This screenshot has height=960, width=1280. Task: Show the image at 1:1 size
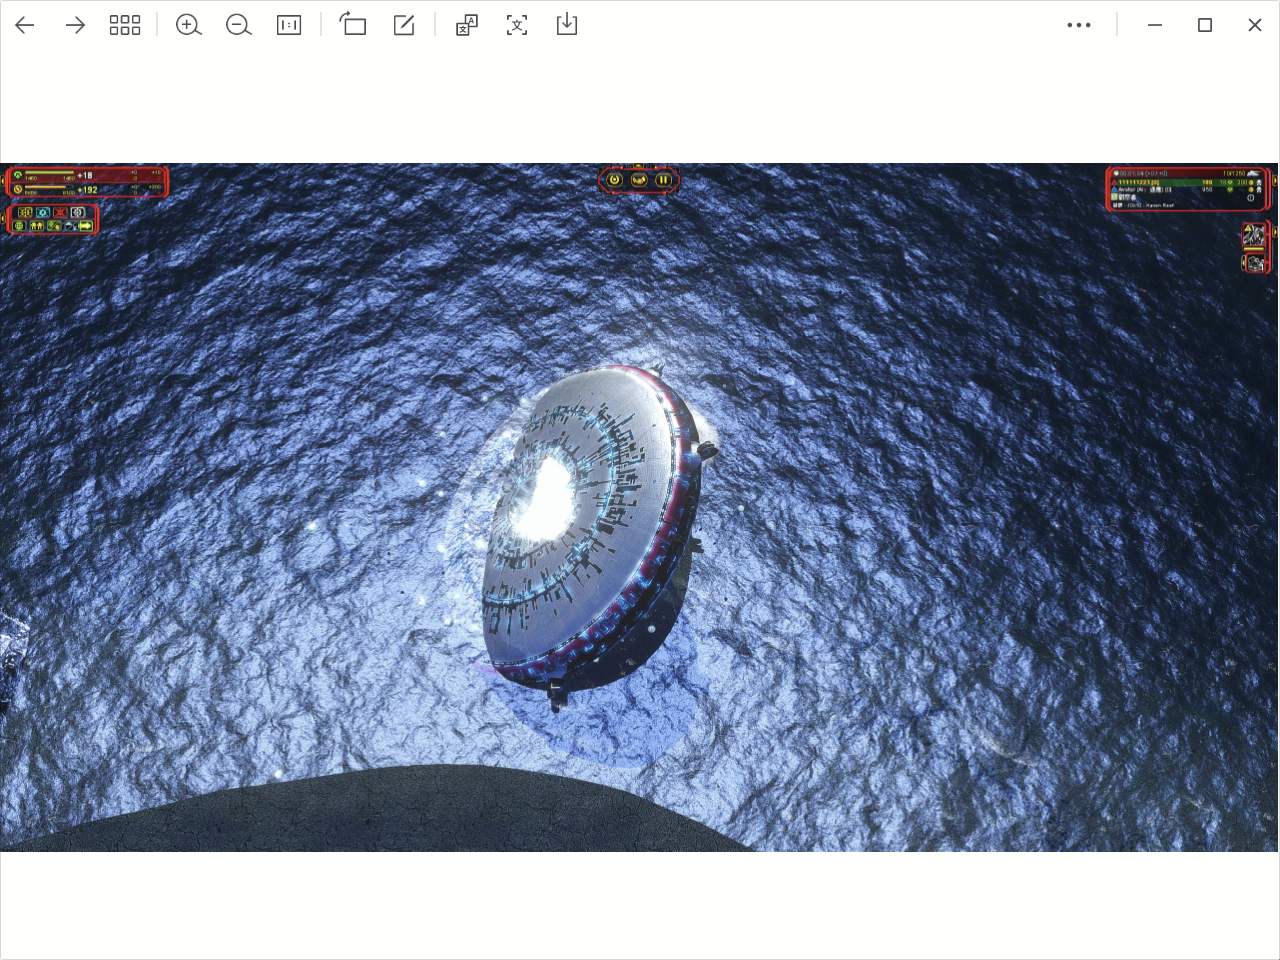point(289,25)
